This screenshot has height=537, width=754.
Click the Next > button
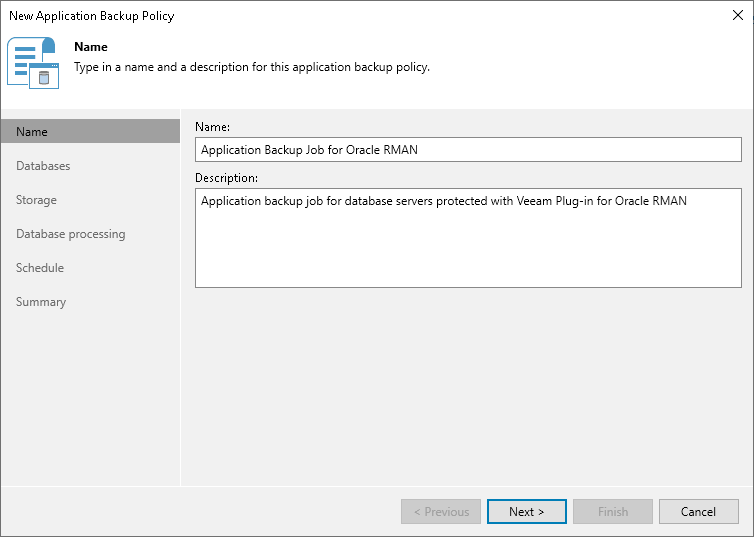[x=527, y=512]
